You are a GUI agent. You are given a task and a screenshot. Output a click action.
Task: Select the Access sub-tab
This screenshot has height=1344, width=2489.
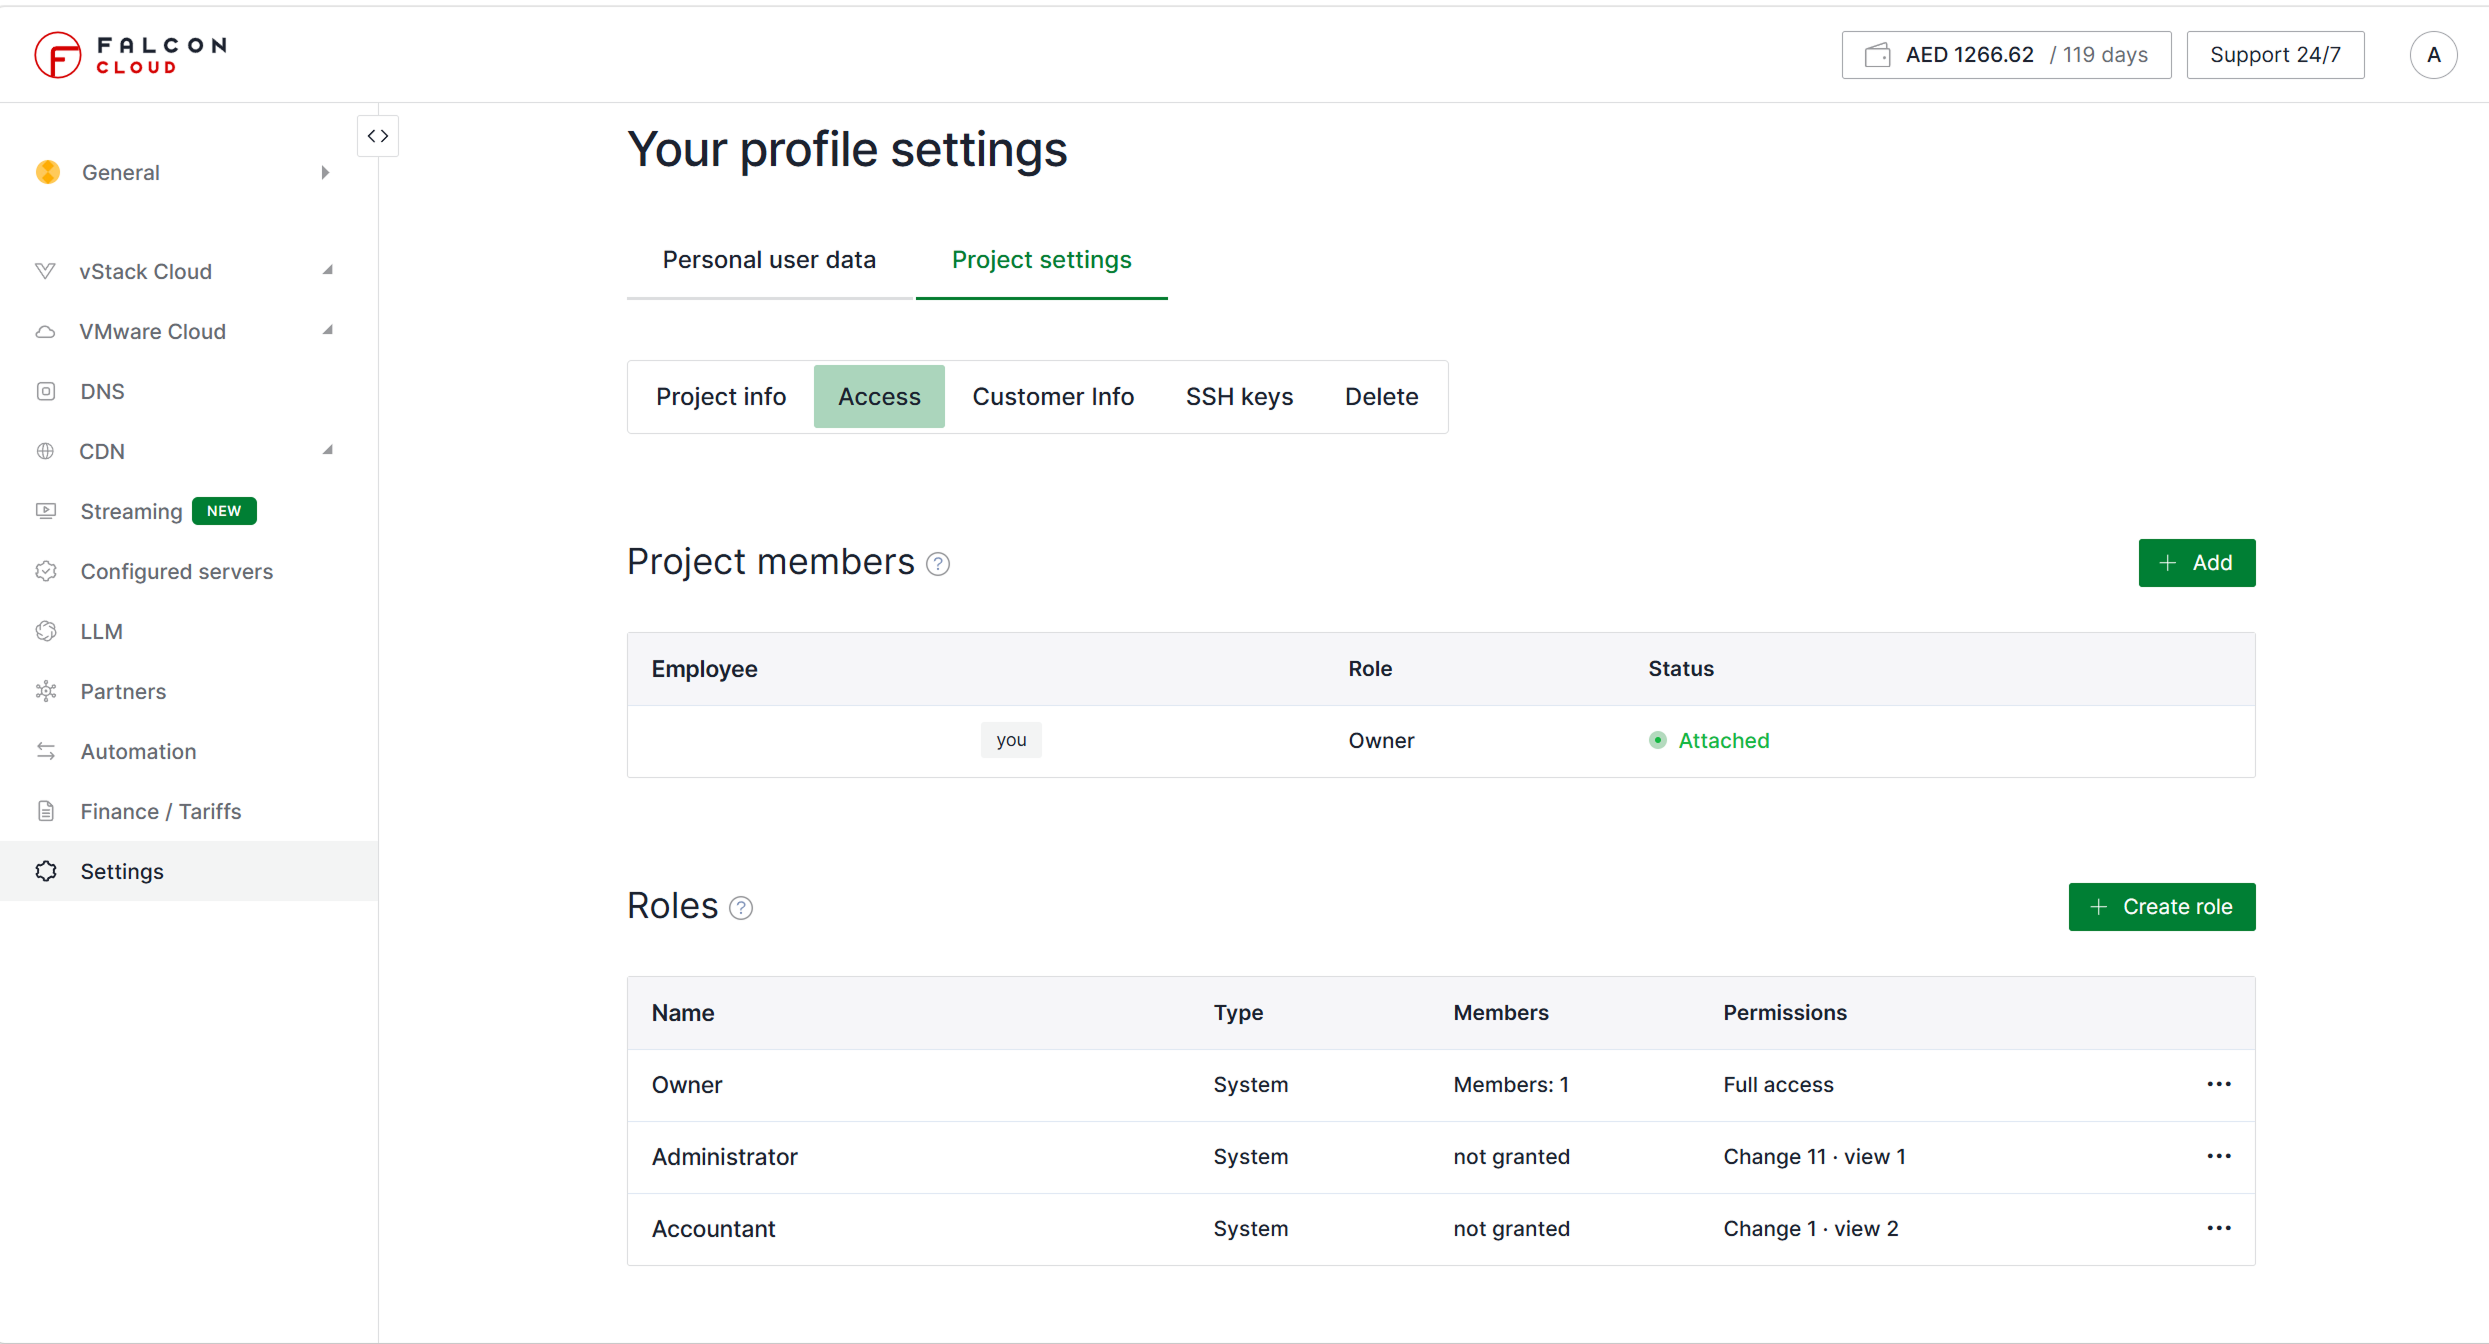pos(879,397)
